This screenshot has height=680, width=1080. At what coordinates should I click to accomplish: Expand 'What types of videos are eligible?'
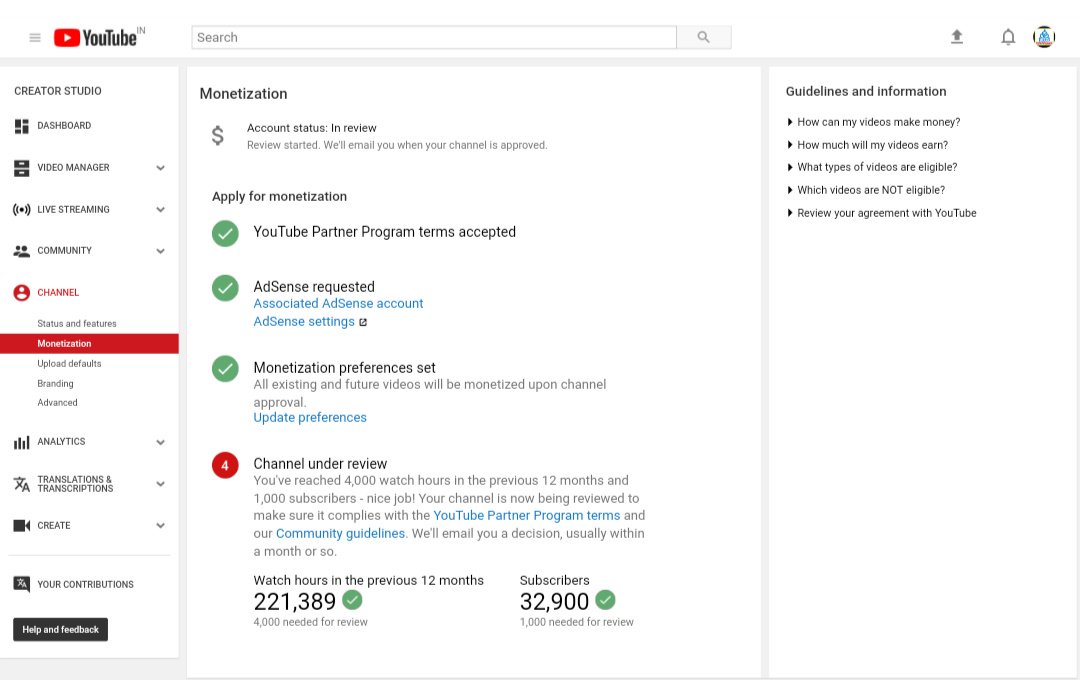click(872, 167)
